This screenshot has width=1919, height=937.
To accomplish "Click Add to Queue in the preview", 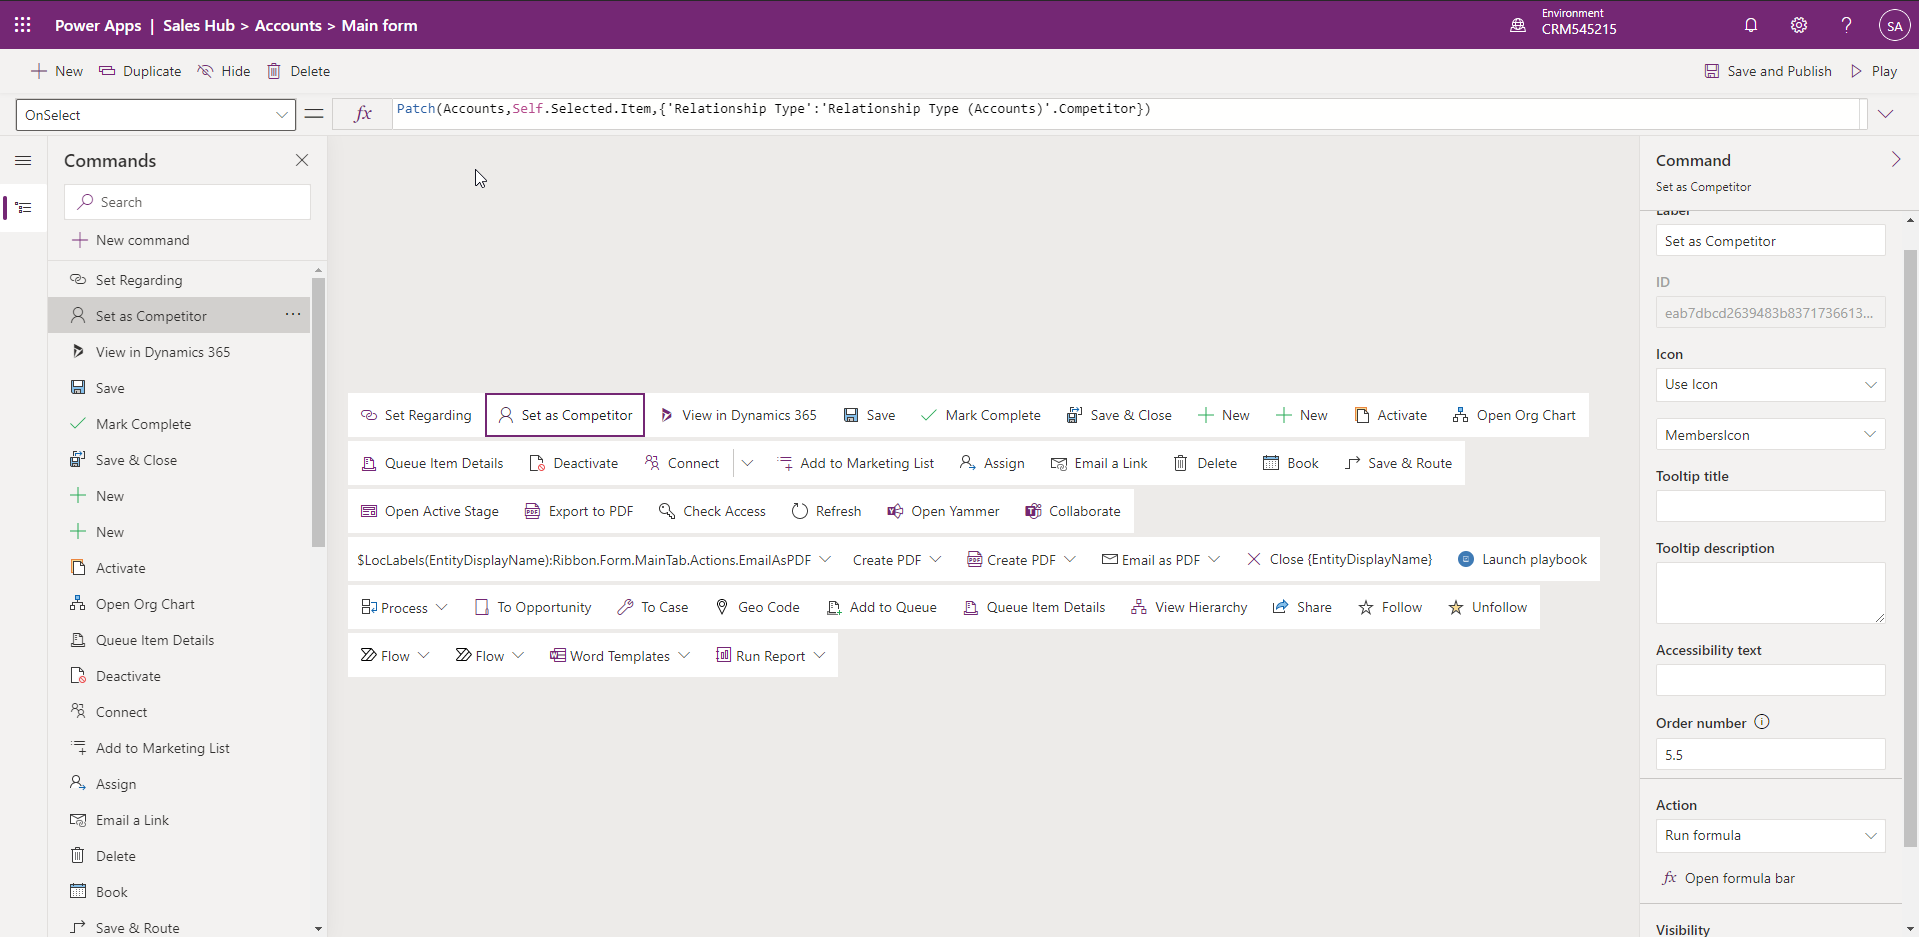I will [x=882, y=607].
